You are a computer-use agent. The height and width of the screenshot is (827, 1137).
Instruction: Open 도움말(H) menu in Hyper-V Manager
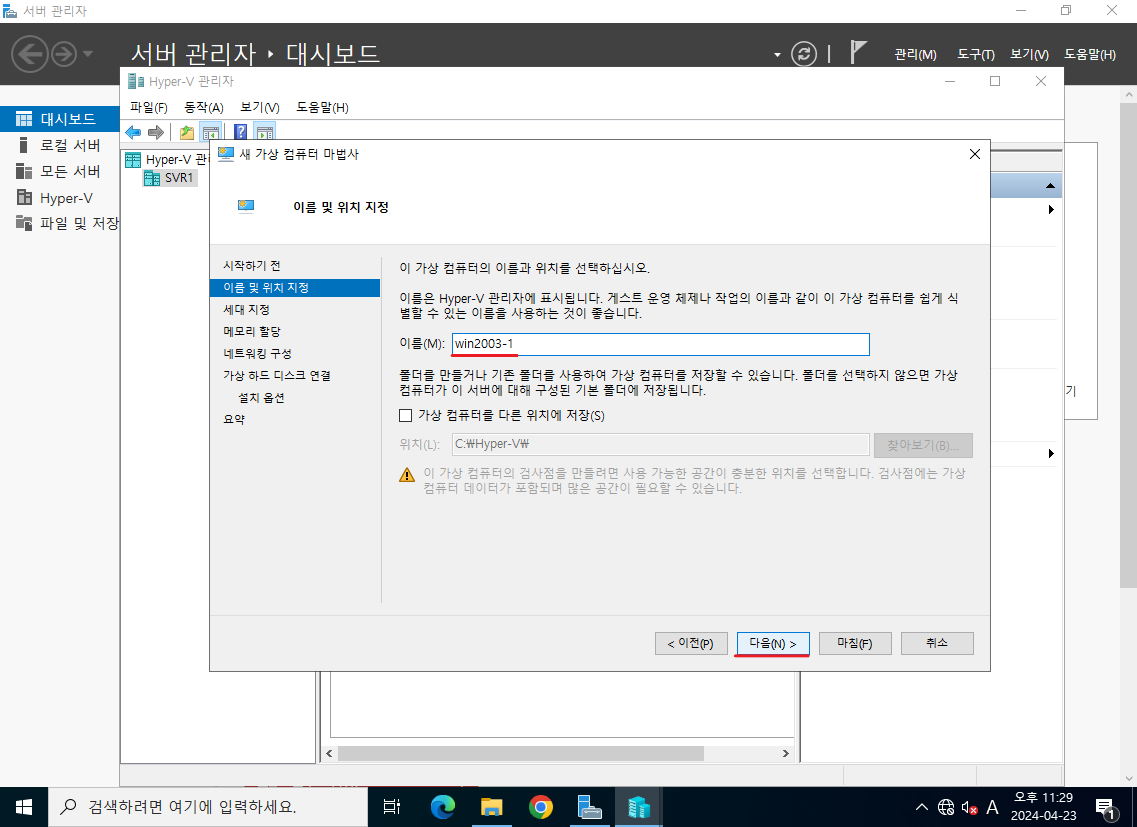click(x=322, y=107)
